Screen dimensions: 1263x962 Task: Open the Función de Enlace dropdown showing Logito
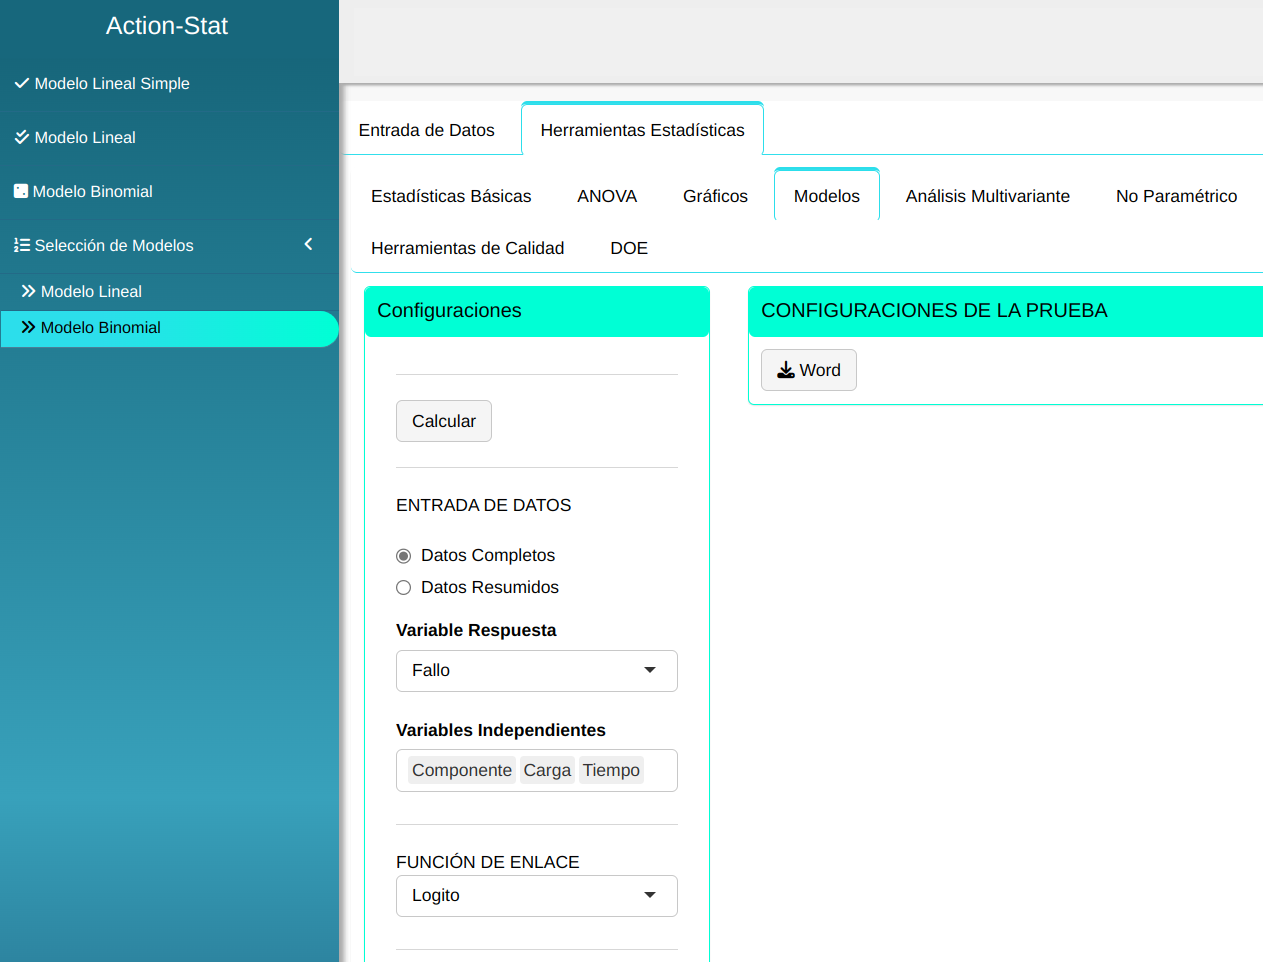[536, 896]
